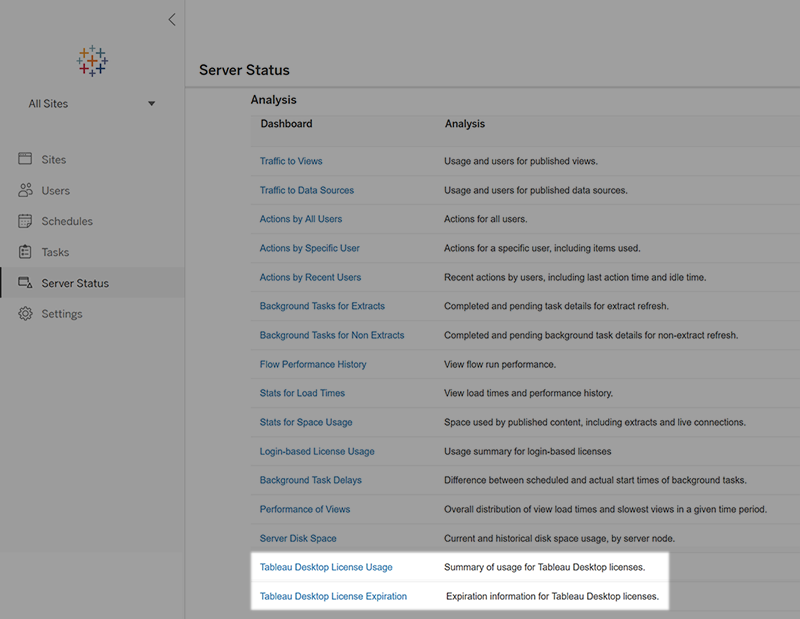Click 'Actions for all users.' description
This screenshot has width=800, height=619.
(x=486, y=219)
